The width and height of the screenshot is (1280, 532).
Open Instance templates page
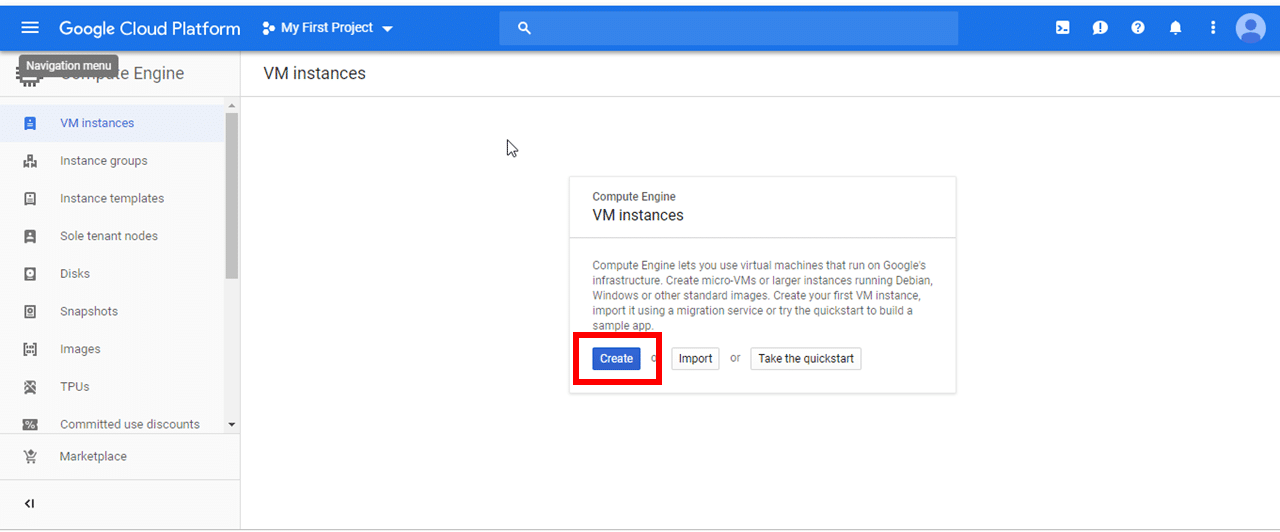click(112, 198)
